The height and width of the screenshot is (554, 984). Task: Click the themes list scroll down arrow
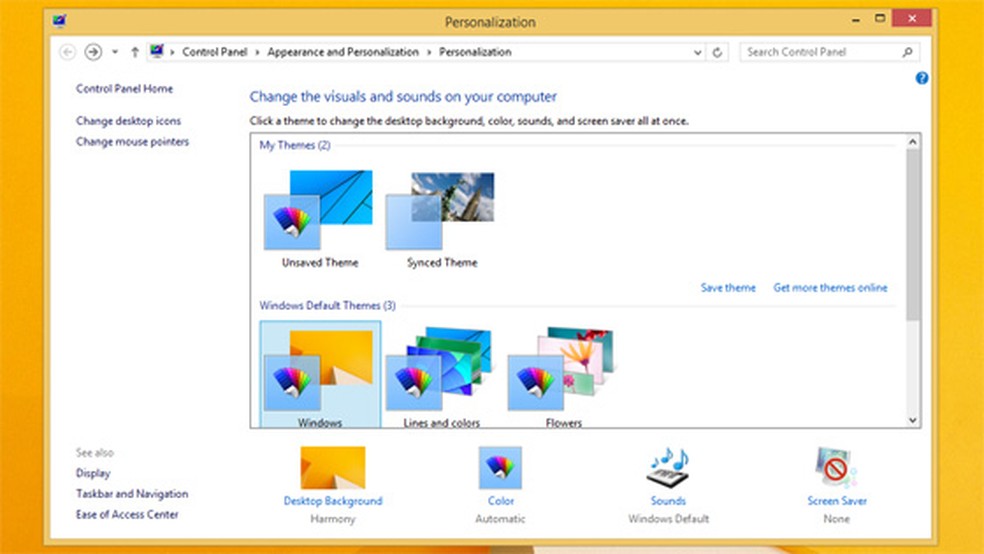pyautogui.click(x=912, y=420)
